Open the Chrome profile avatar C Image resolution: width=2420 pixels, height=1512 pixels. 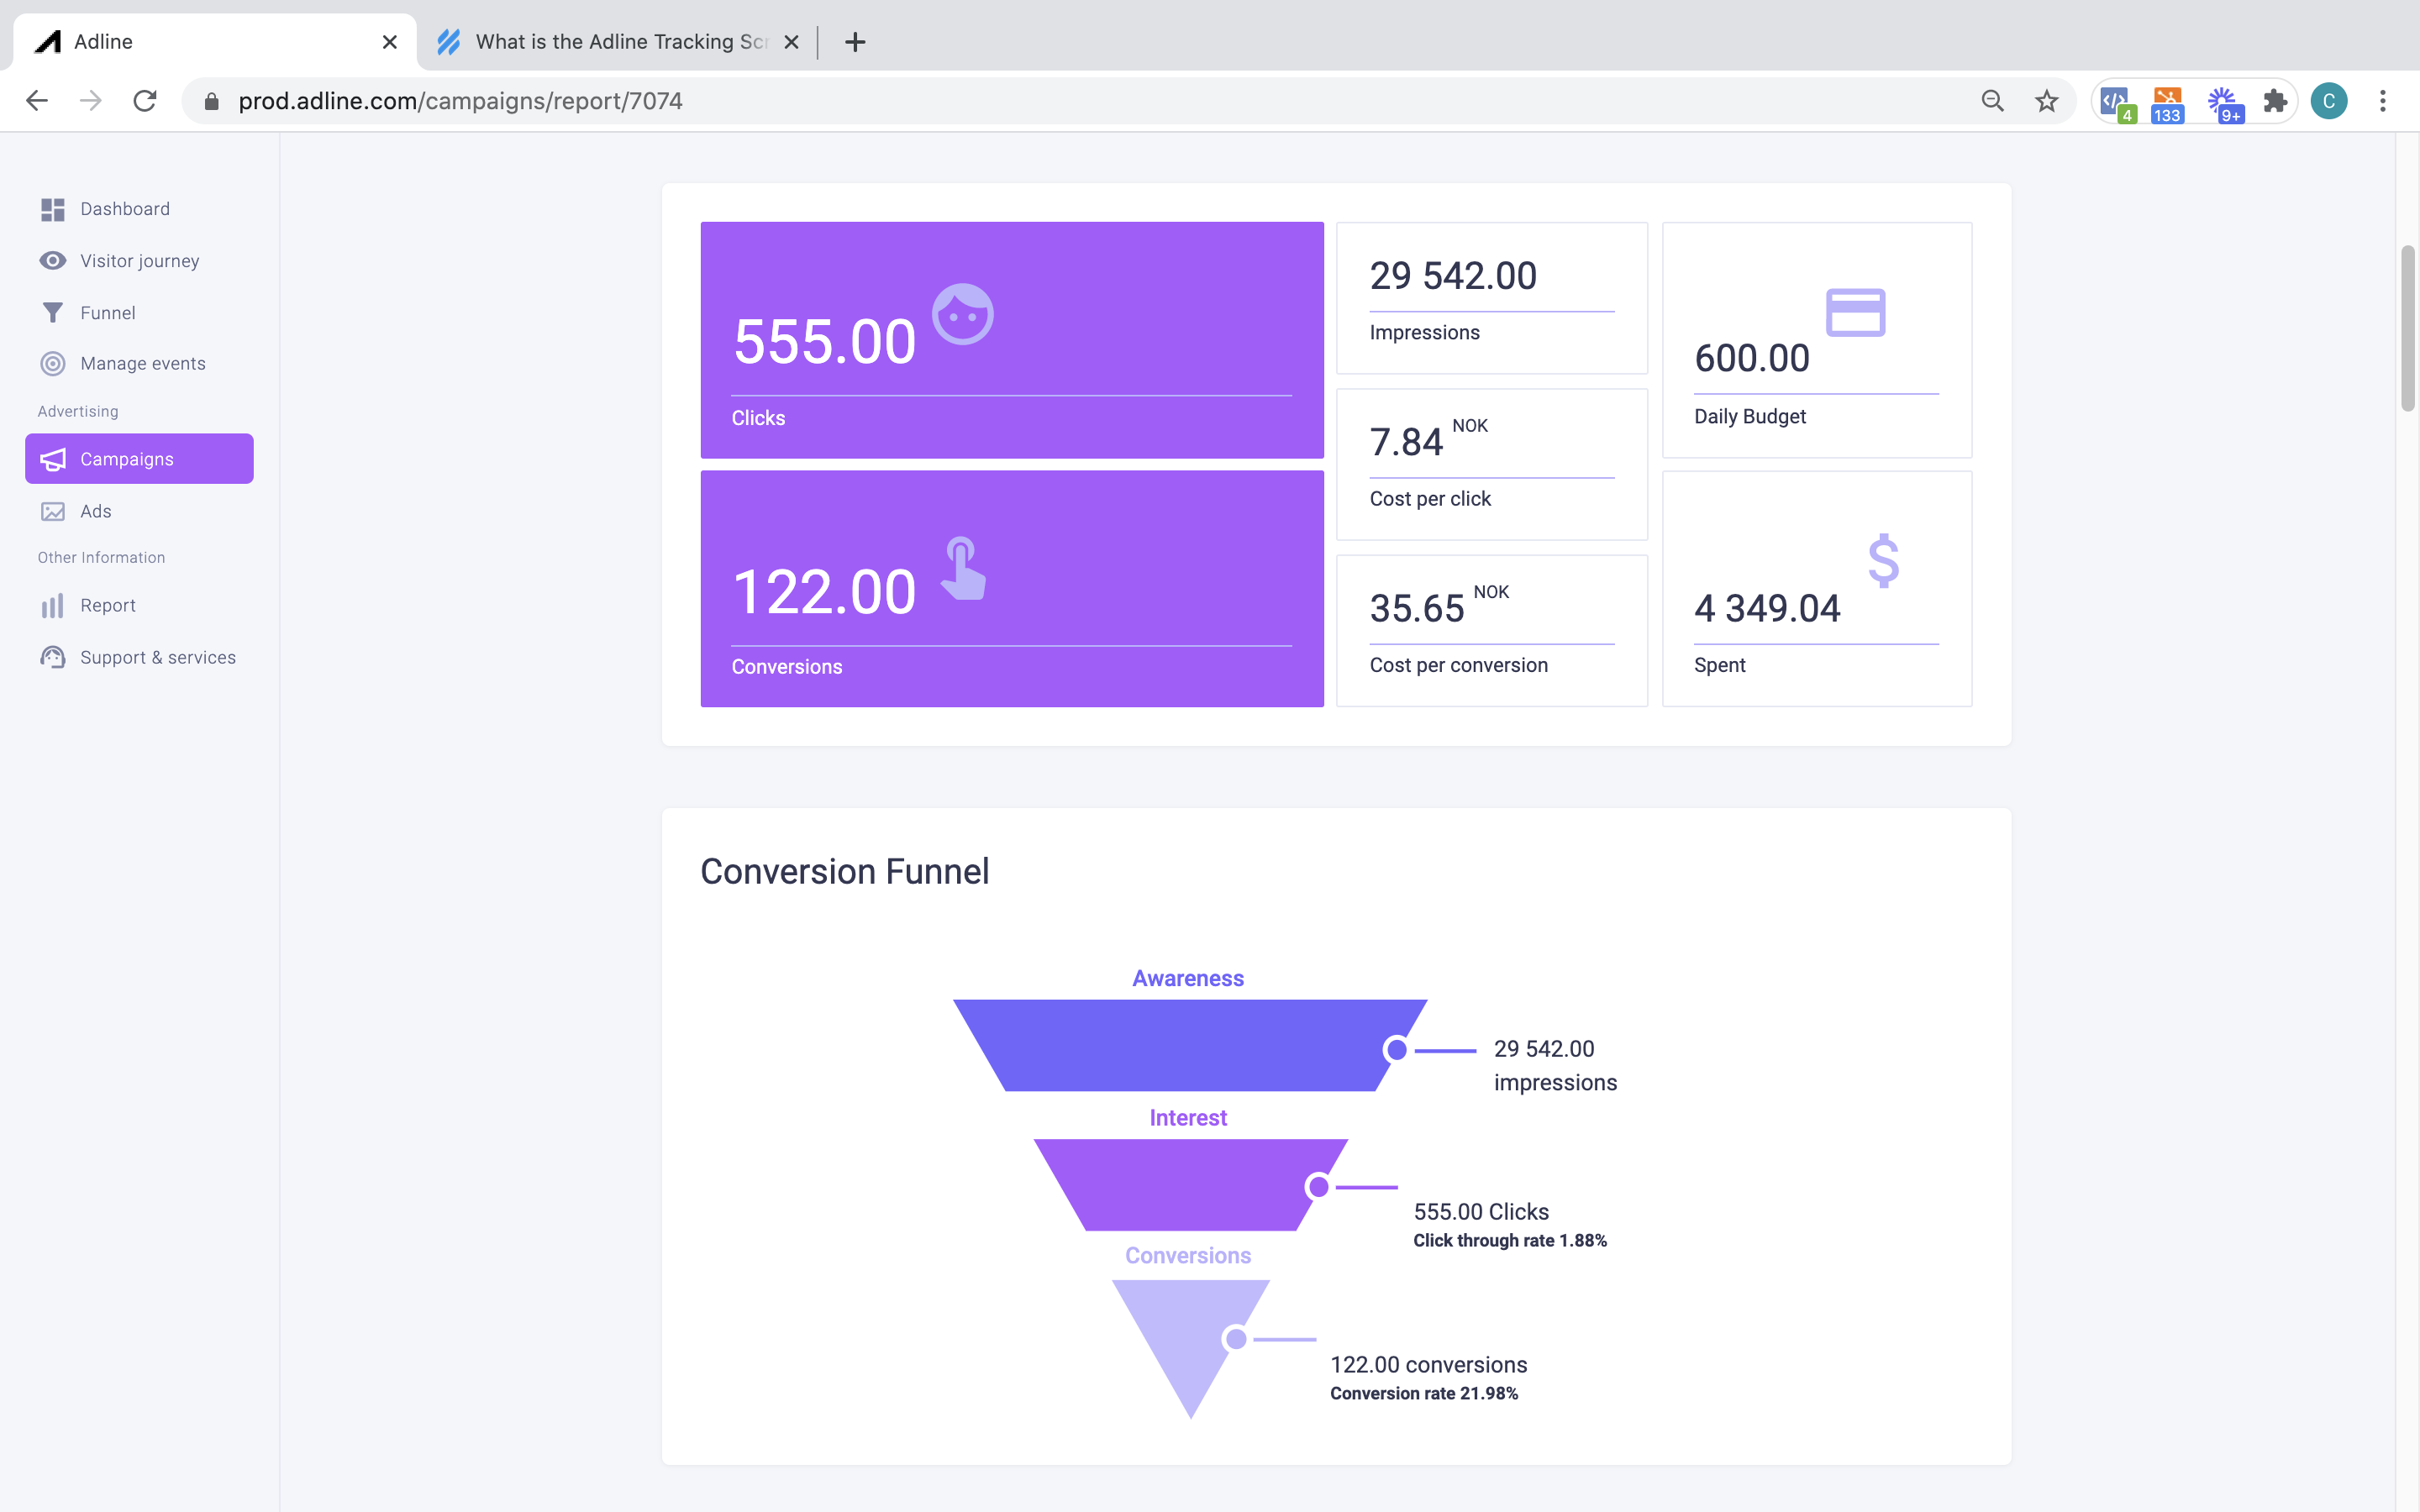(2329, 101)
